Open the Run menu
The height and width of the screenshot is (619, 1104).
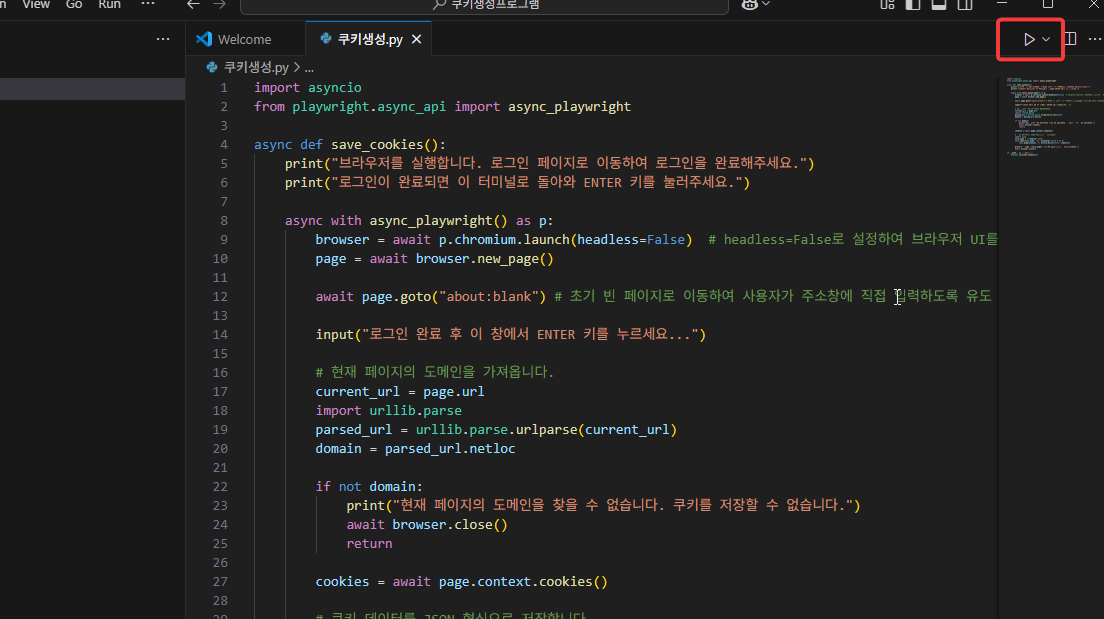click(109, 5)
